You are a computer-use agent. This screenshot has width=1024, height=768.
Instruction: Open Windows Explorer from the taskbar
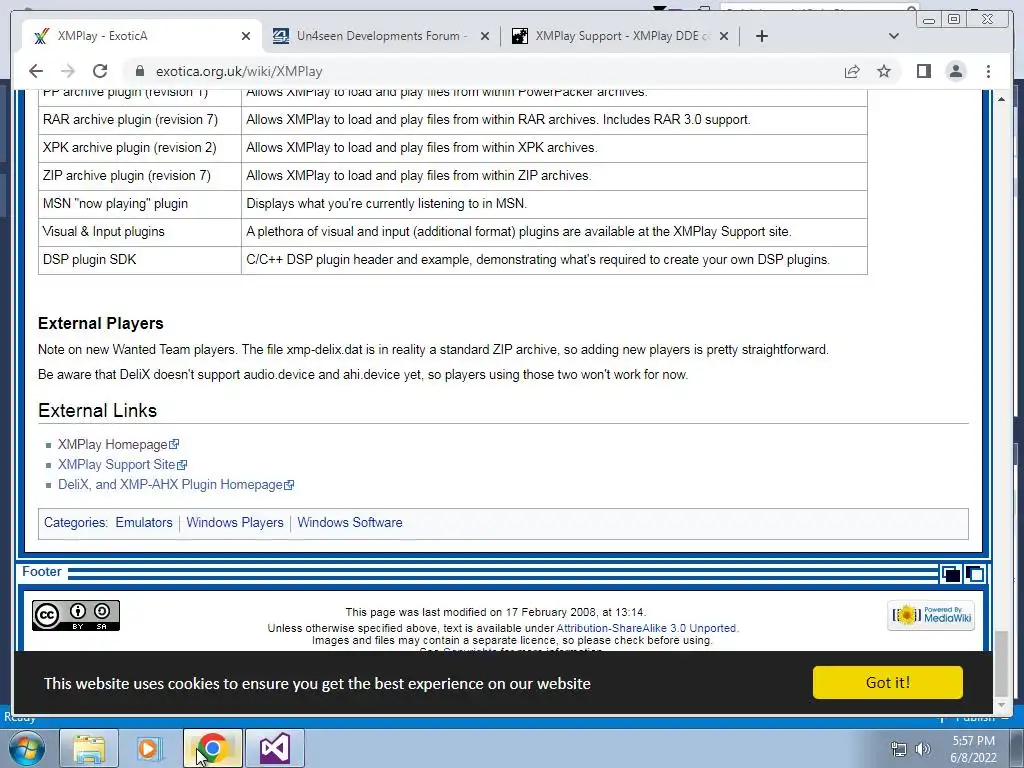[89, 748]
